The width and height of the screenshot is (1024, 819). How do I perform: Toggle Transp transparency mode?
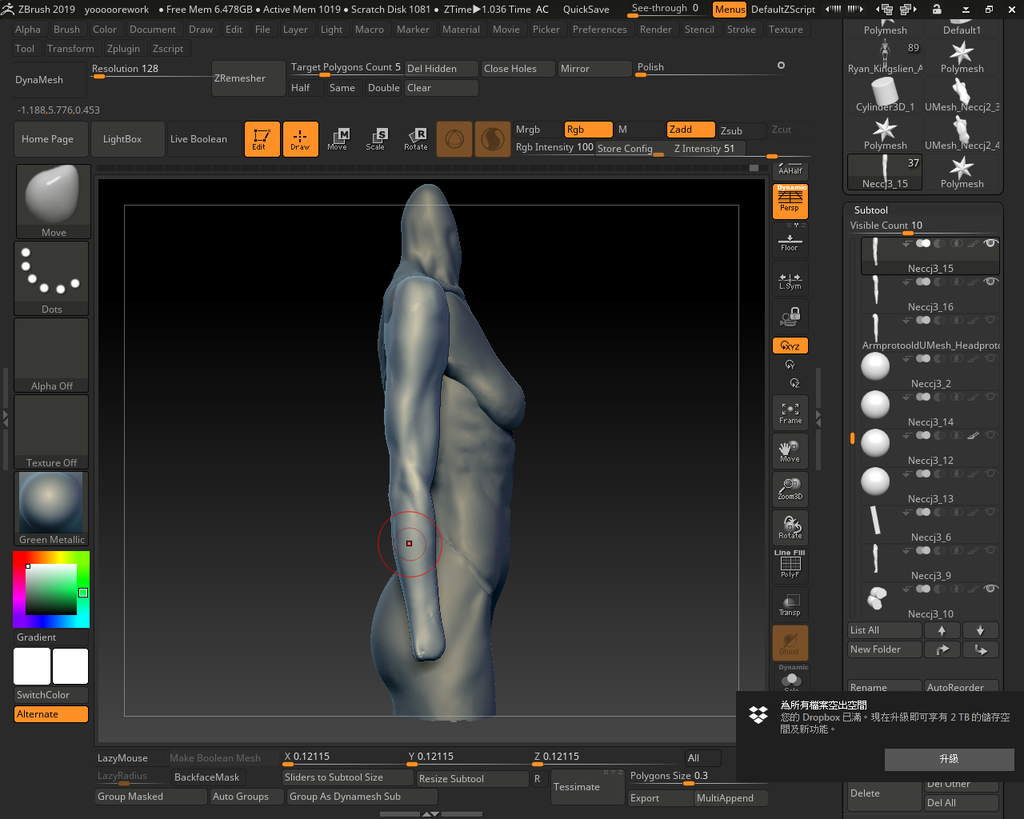[790, 604]
